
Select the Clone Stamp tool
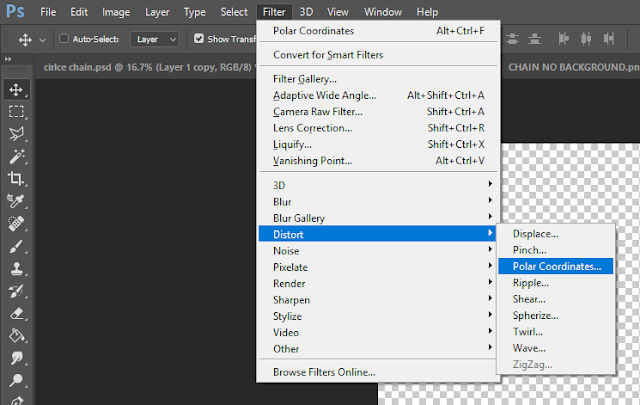tap(16, 269)
